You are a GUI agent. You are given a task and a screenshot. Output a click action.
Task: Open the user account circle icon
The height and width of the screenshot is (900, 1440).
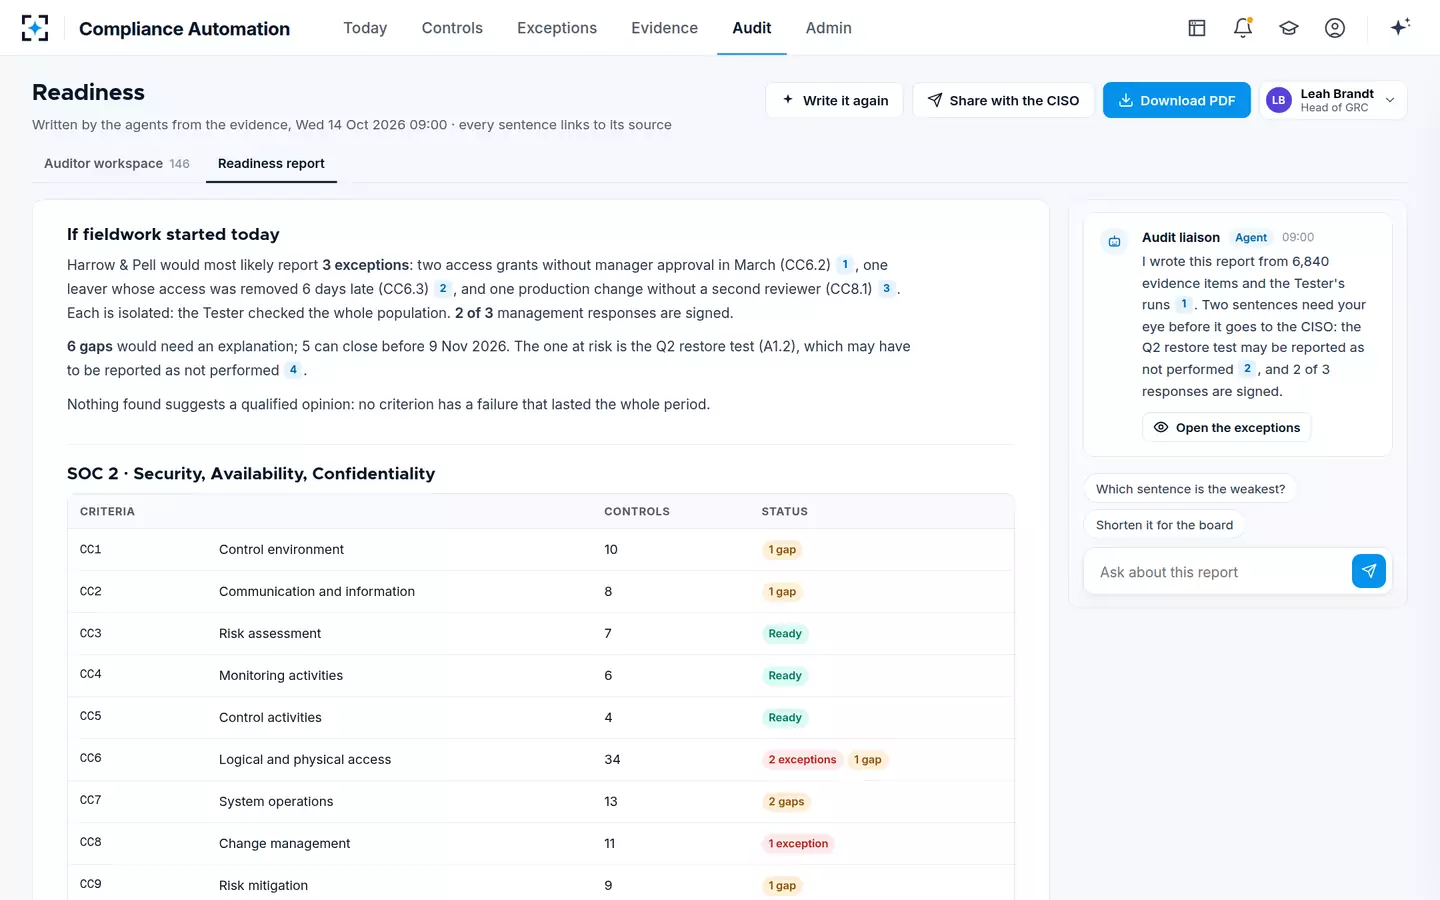pos(1335,28)
